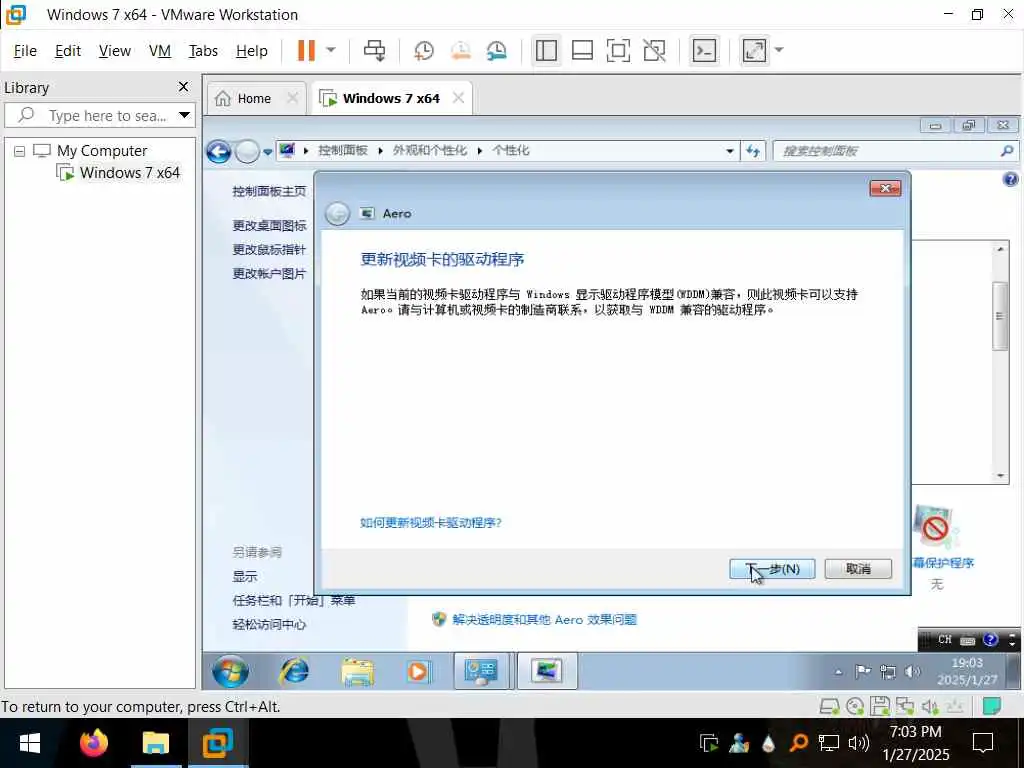The height and width of the screenshot is (768, 1024).
Task: Open the console view icon
Action: tap(704, 50)
